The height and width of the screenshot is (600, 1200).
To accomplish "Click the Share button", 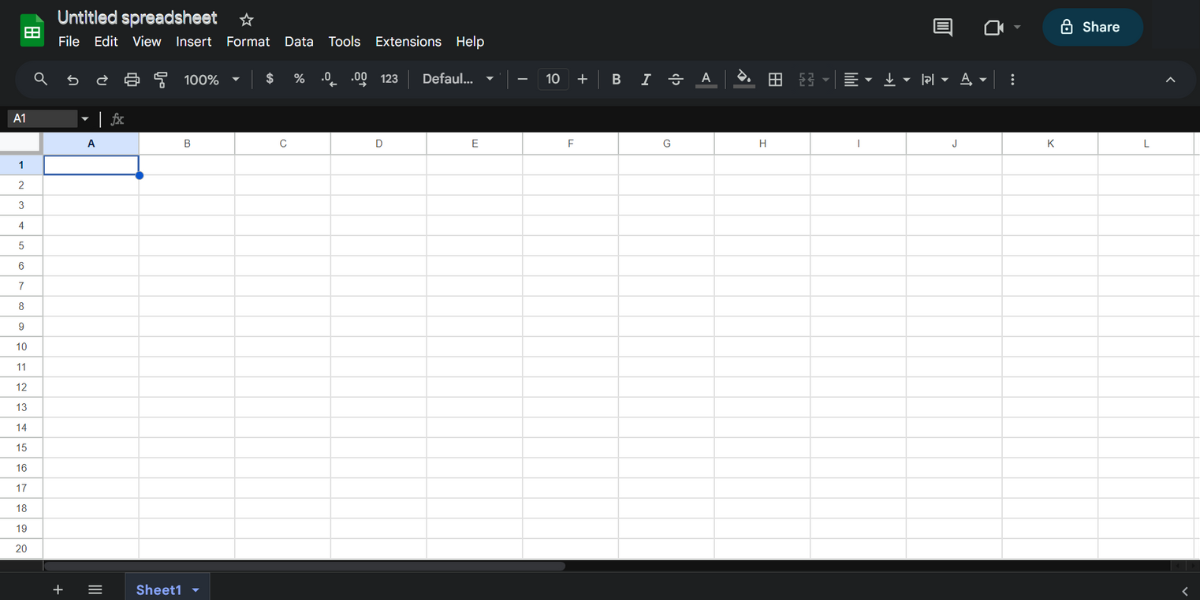I will (1092, 27).
